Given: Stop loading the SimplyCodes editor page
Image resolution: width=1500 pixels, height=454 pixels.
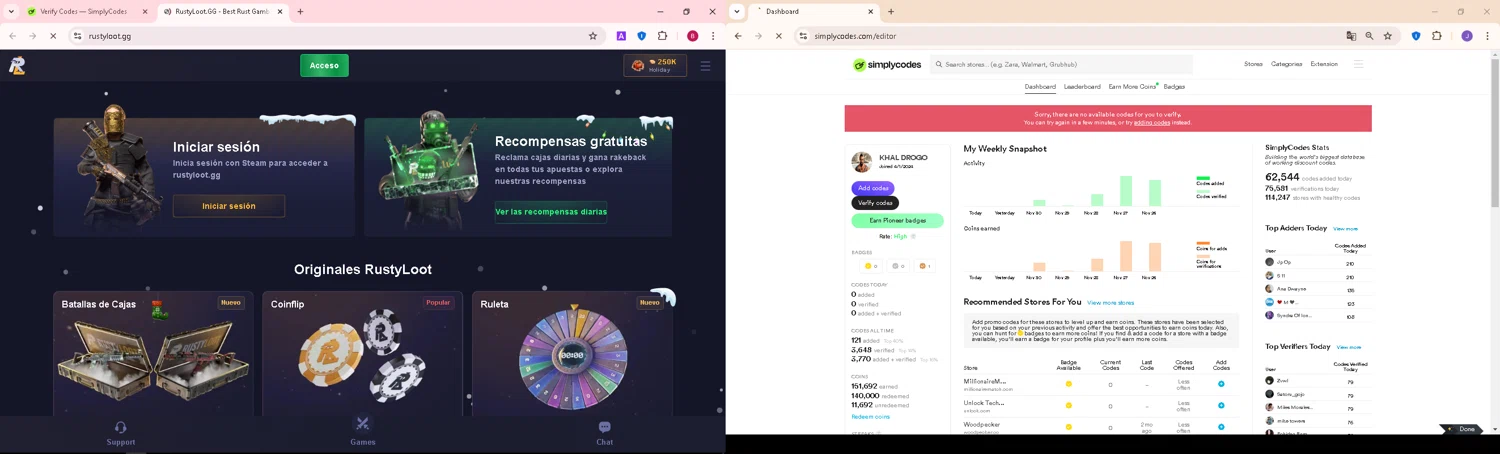Looking at the screenshot, I should click(x=778, y=36).
